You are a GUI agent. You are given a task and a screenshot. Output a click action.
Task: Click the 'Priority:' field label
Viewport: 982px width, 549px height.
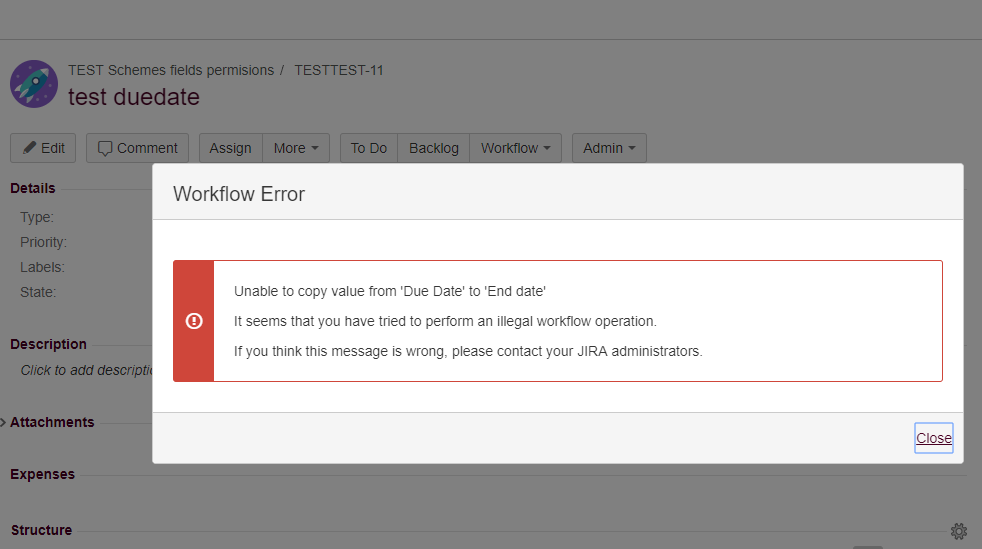tap(43, 242)
